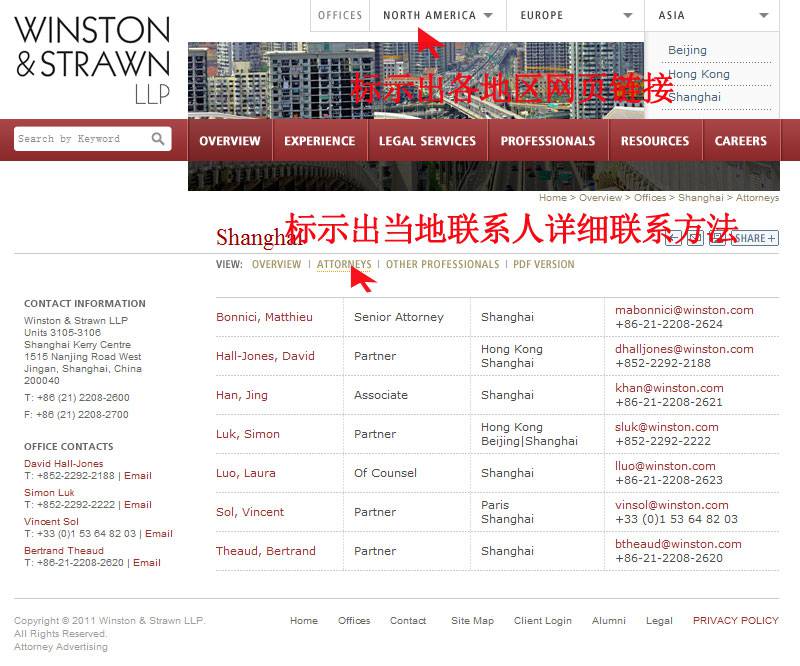800x666 pixels.
Task: Click Offices in the breadcrumb trail
Action: [x=650, y=197]
